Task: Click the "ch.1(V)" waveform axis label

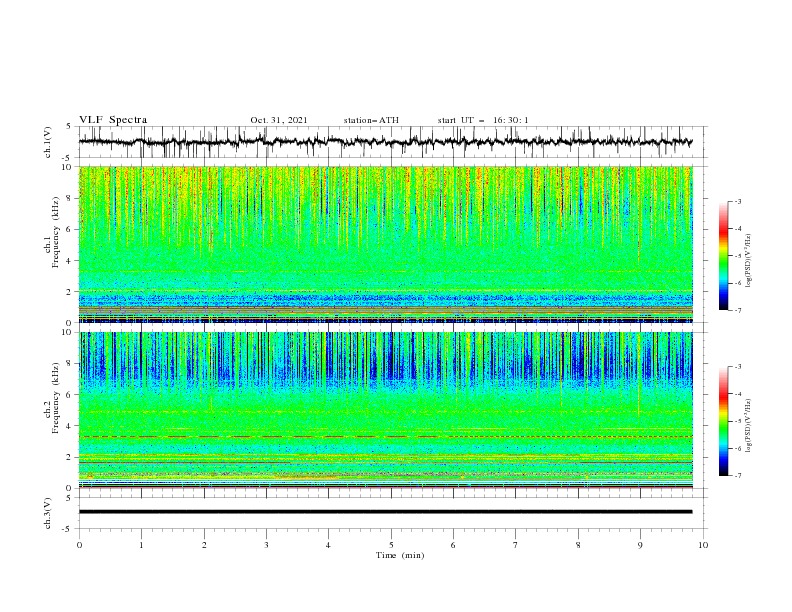Action: (x=48, y=142)
